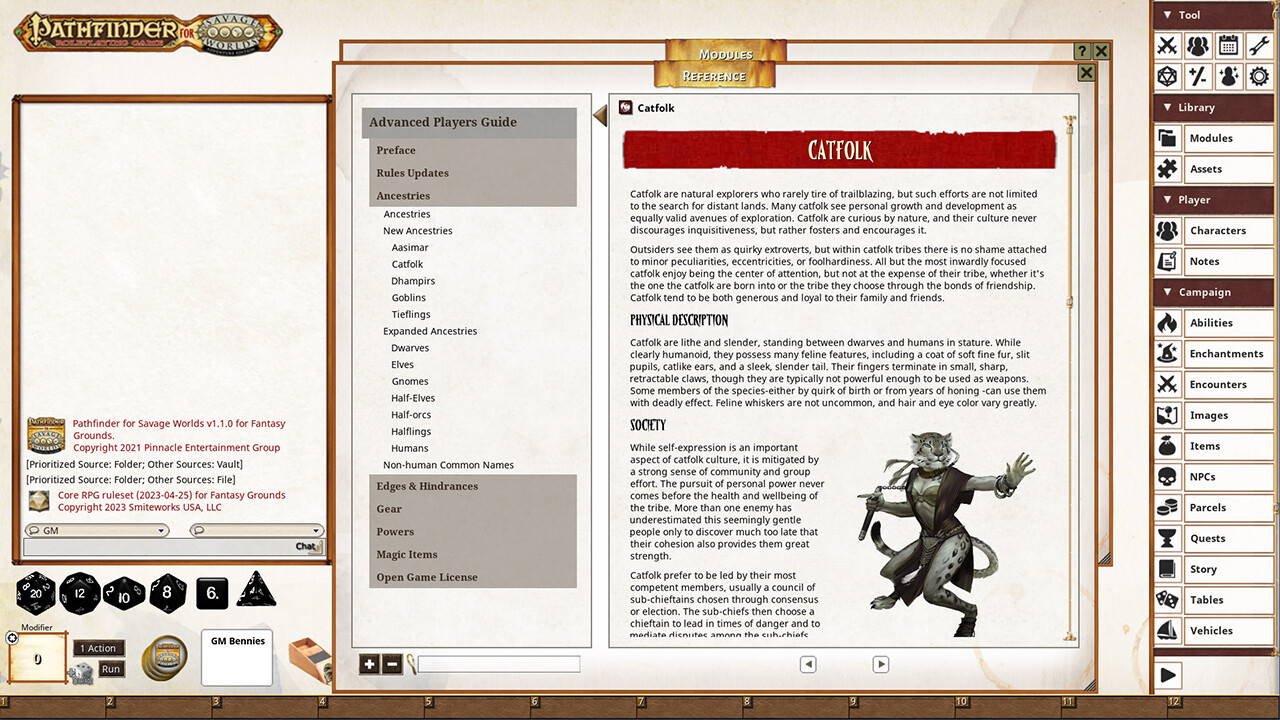This screenshot has width=1280, height=720.
Task: Select the Modifiers +/- tool
Action: (1198, 78)
